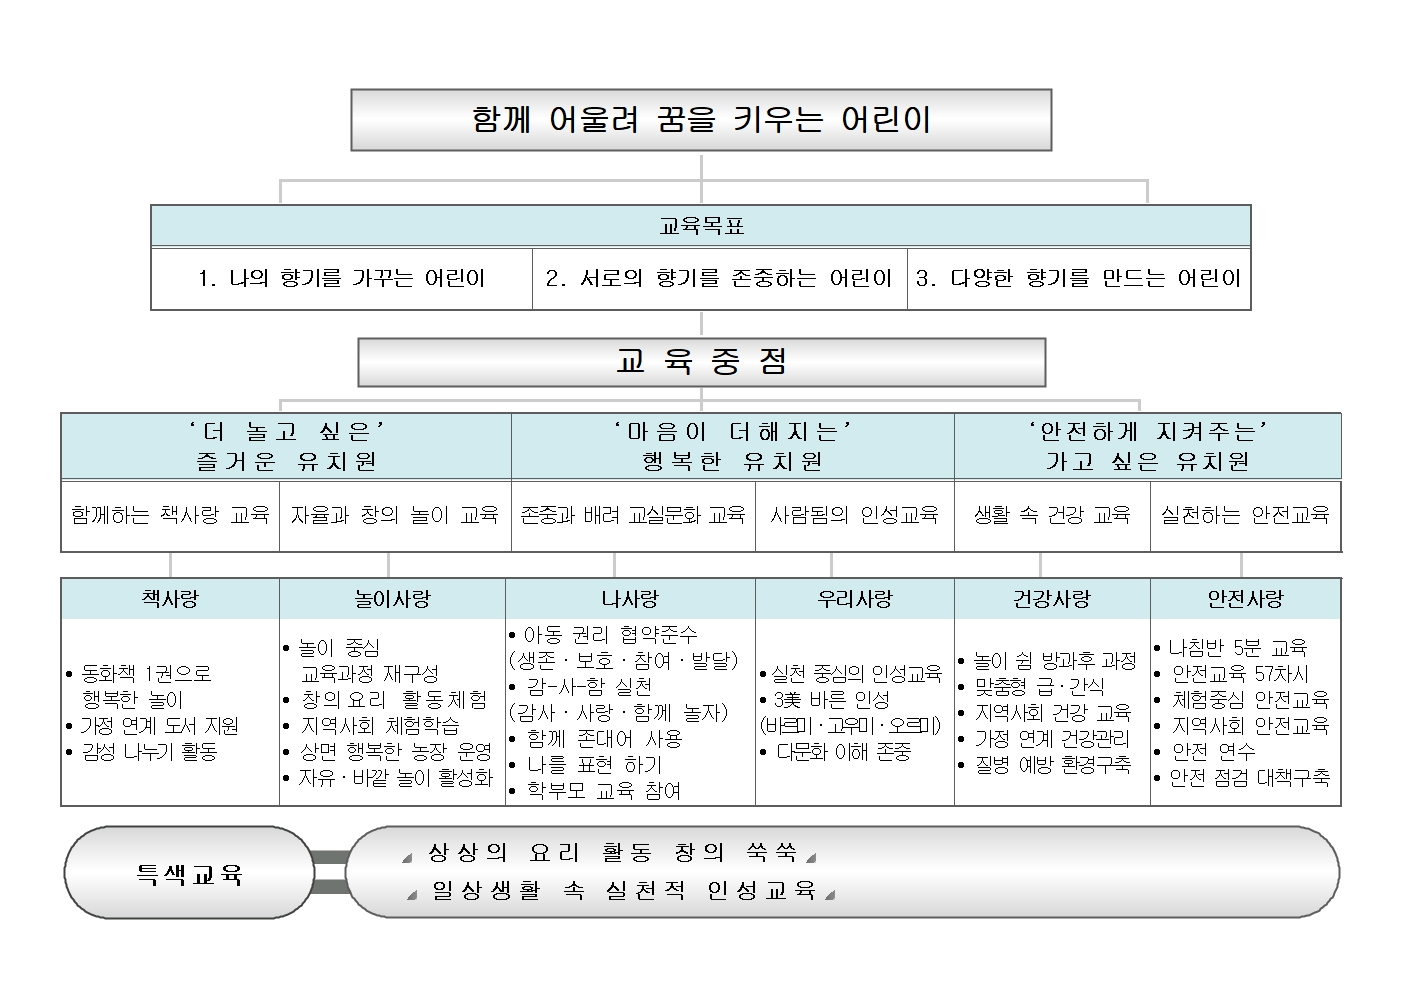Click goal '2. 서로의 향기를 존중하는 어린이'
Viewport: 1403px width, 992px height.
pos(719,278)
